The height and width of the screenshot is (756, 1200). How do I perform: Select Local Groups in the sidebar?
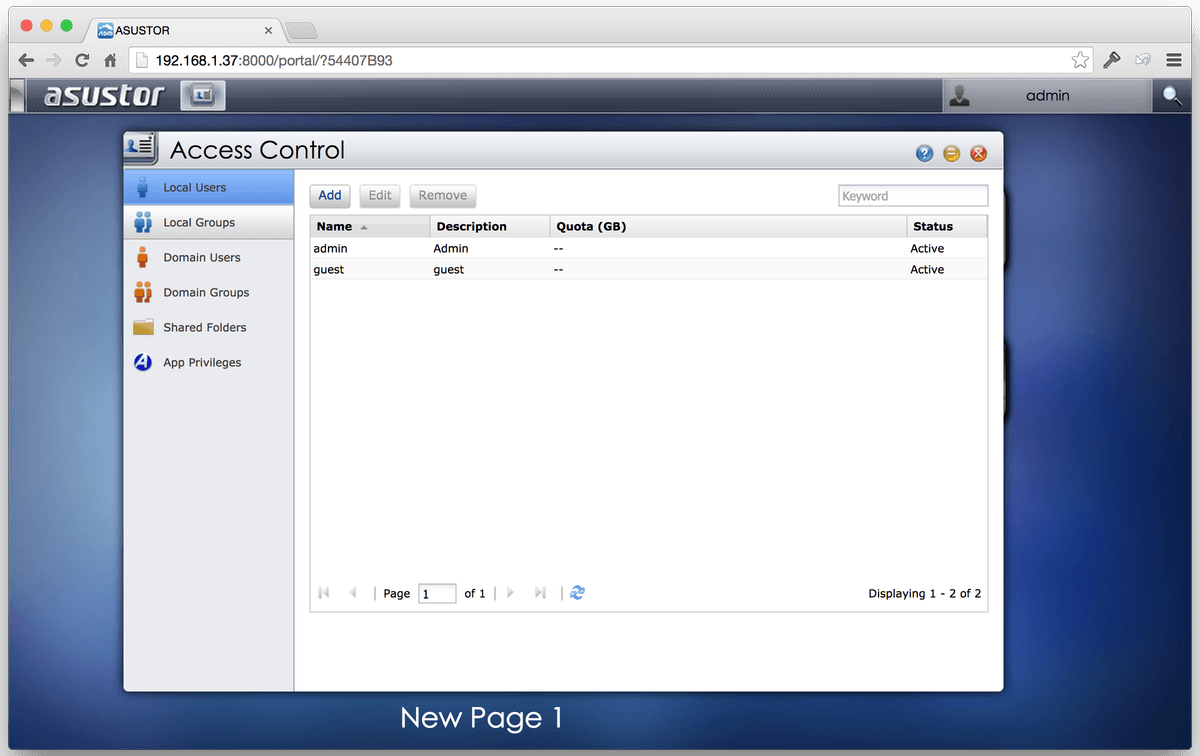199,222
